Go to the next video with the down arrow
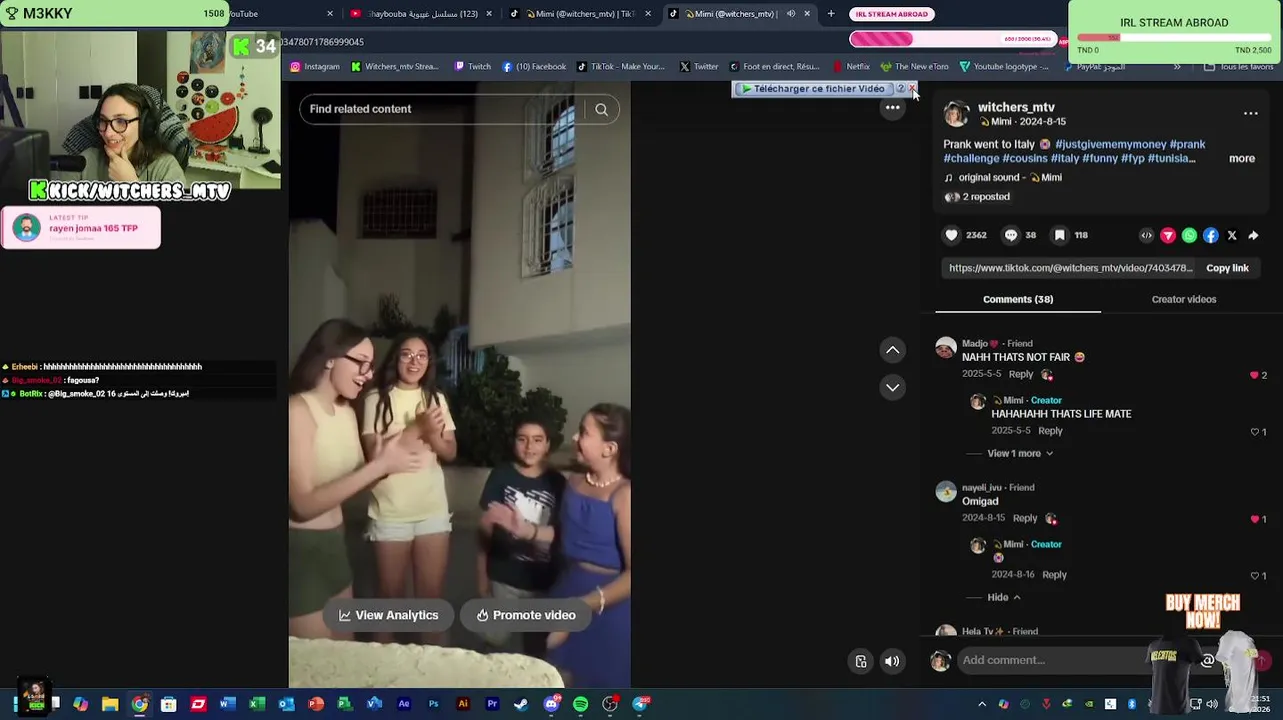 point(892,387)
